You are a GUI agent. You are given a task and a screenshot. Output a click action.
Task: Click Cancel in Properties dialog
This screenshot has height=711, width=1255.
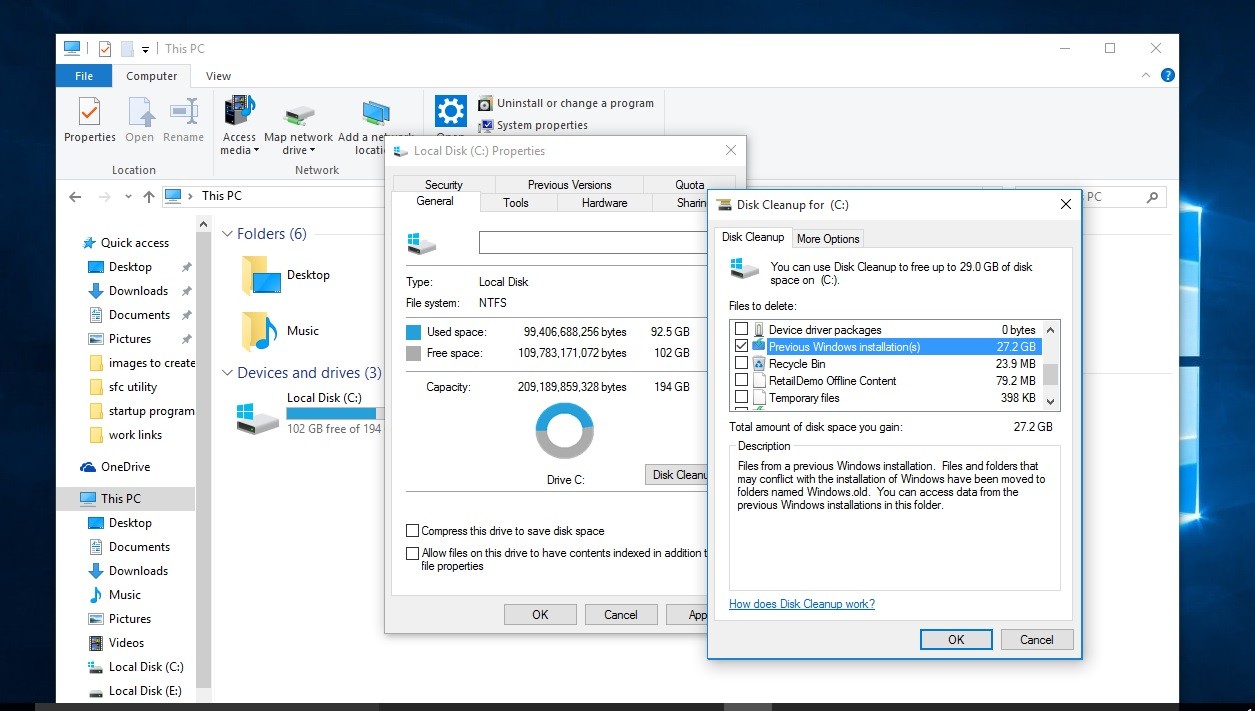tap(621, 615)
